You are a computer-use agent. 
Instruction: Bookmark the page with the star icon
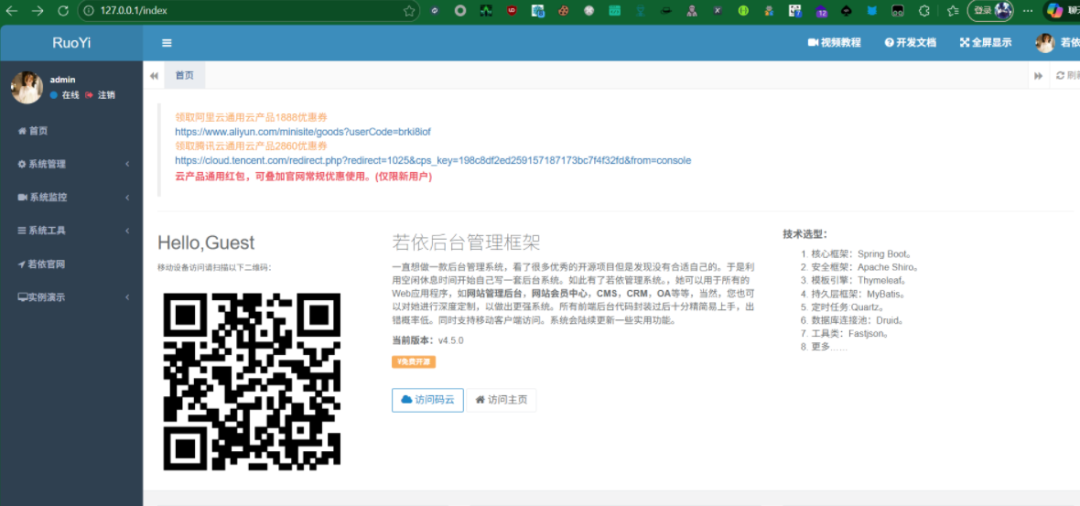(x=408, y=11)
